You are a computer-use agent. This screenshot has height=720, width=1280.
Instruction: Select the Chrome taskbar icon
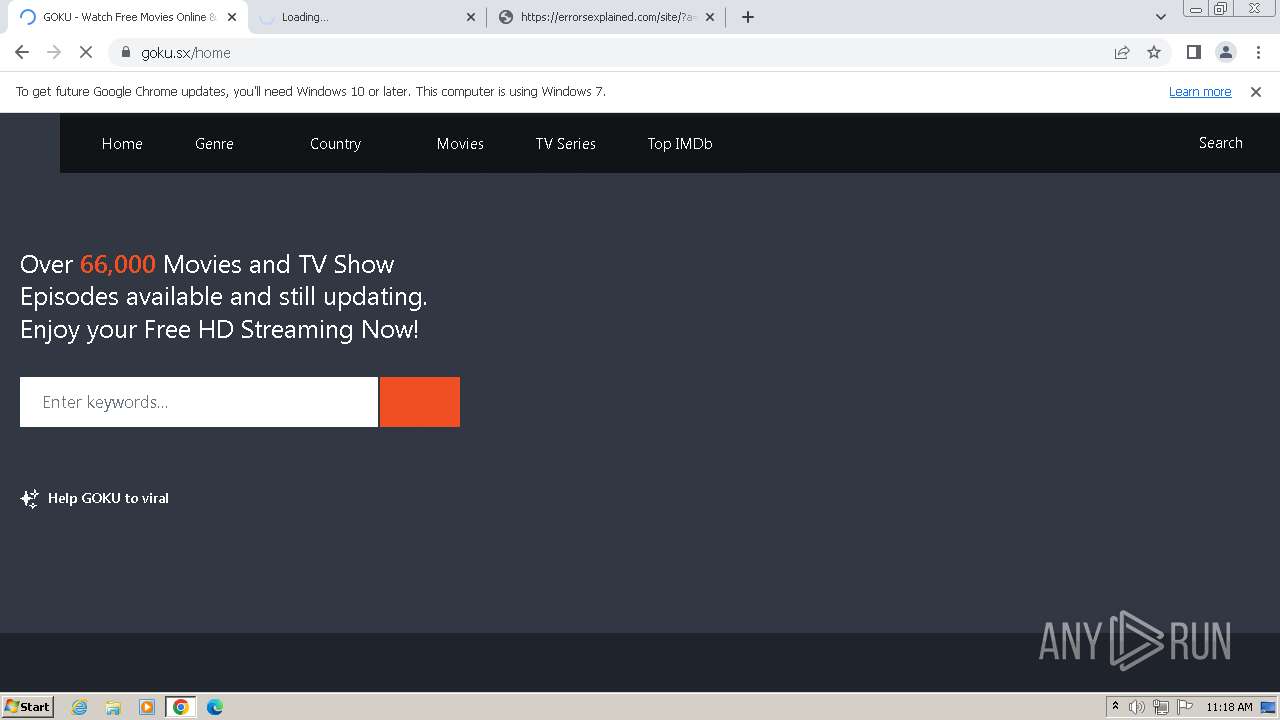coord(181,707)
